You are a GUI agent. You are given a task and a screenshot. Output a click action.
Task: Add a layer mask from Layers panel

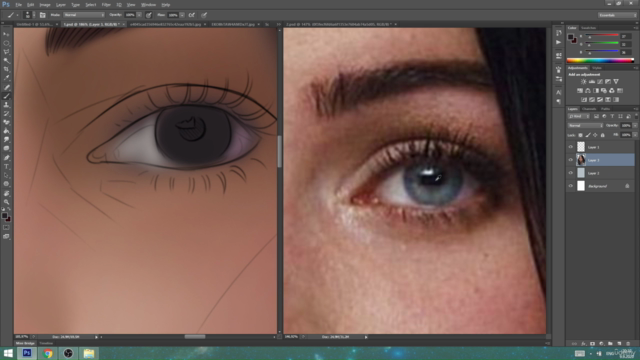coord(592,344)
